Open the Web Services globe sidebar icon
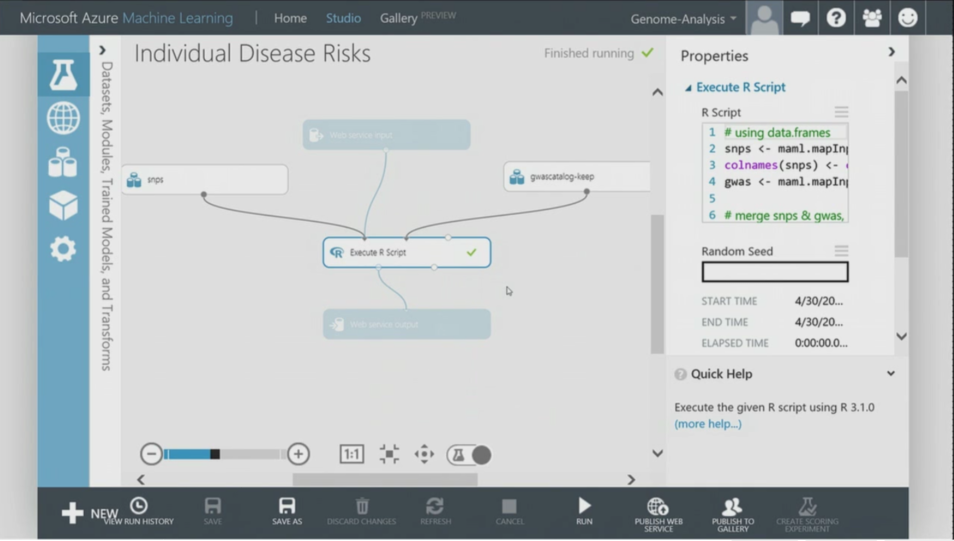 [x=63, y=117]
